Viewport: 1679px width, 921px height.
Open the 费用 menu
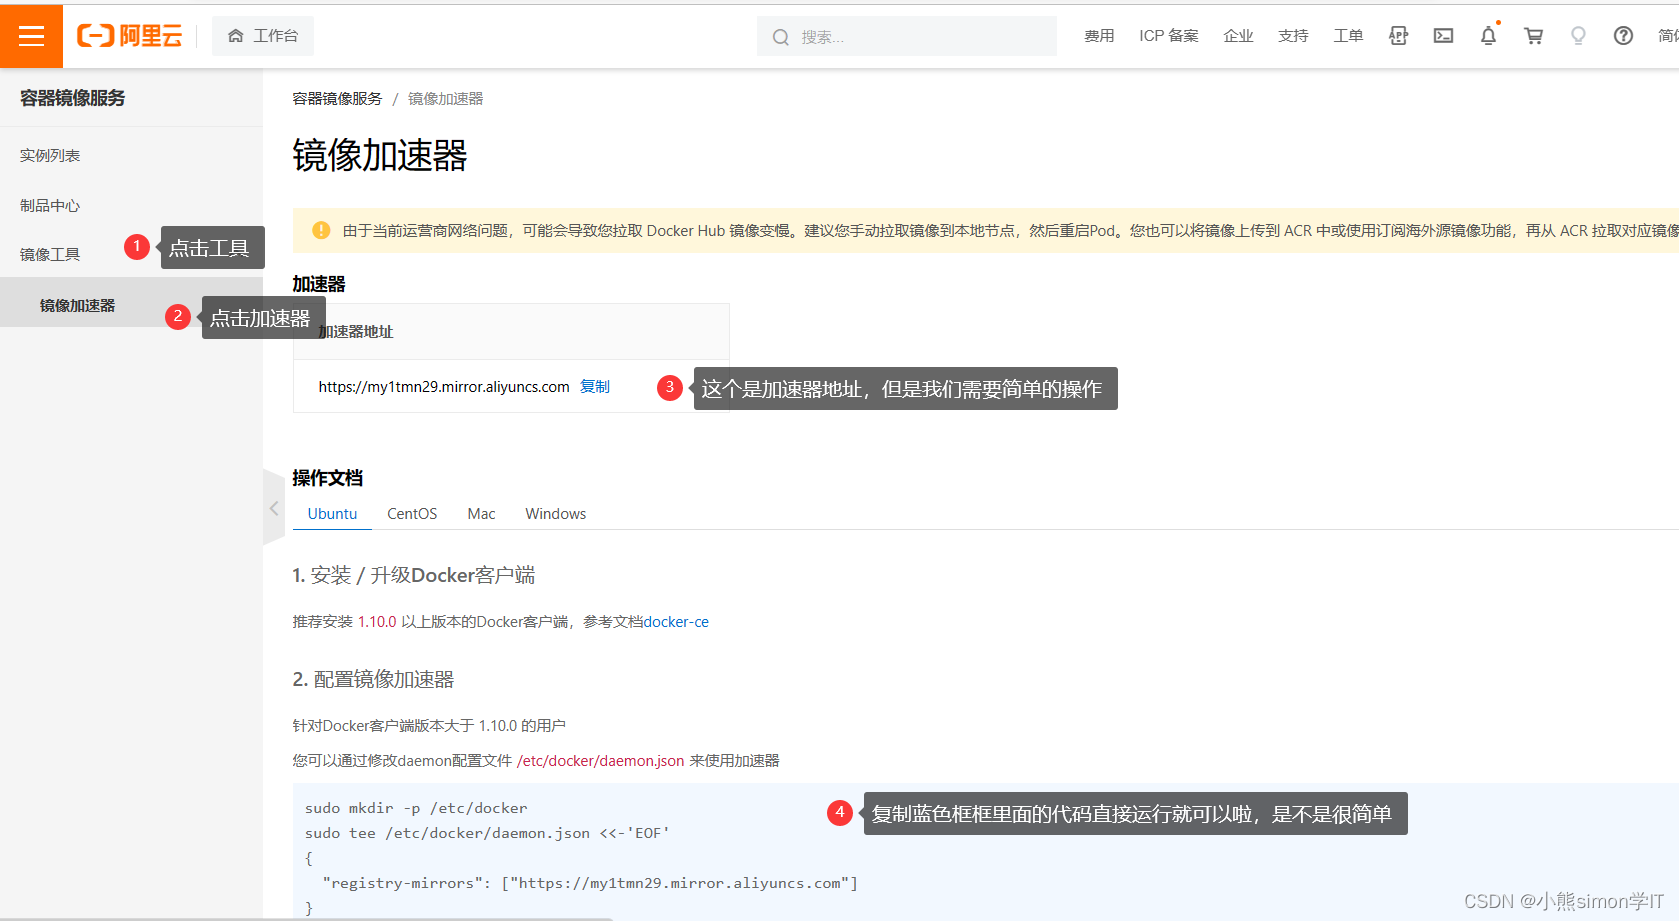[1099, 36]
